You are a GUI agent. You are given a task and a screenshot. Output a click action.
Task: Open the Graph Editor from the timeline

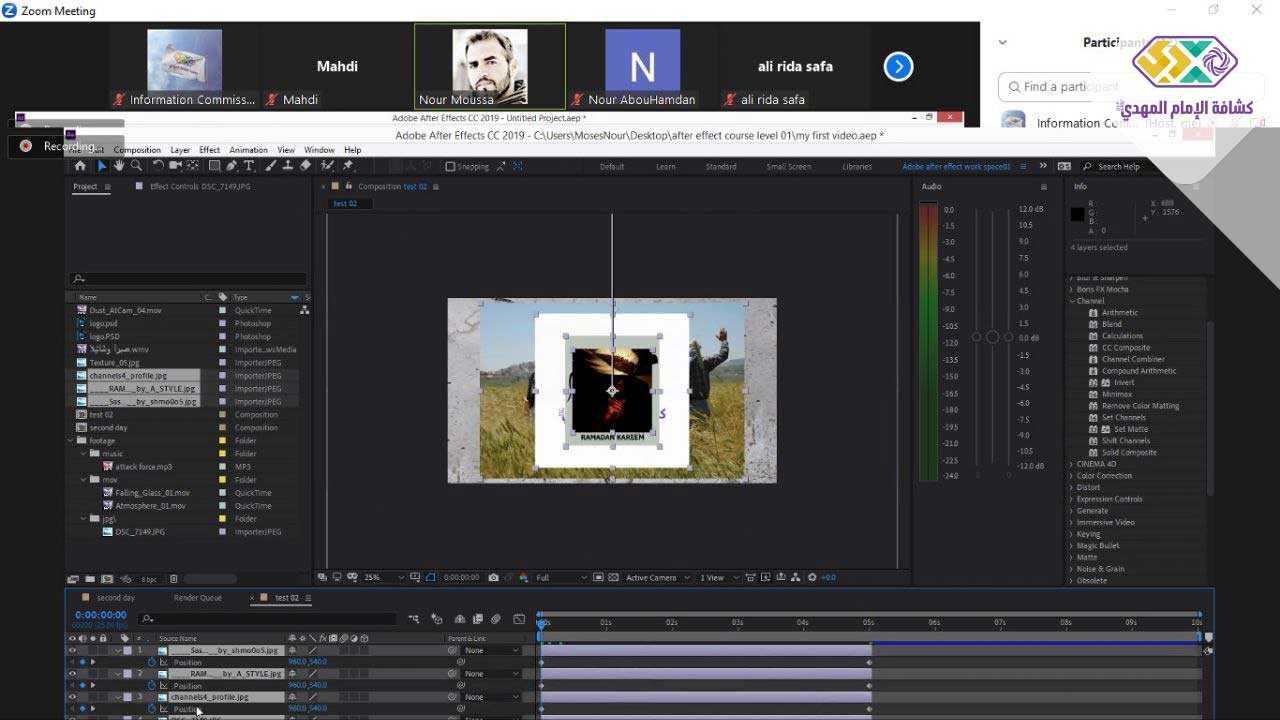coord(519,619)
